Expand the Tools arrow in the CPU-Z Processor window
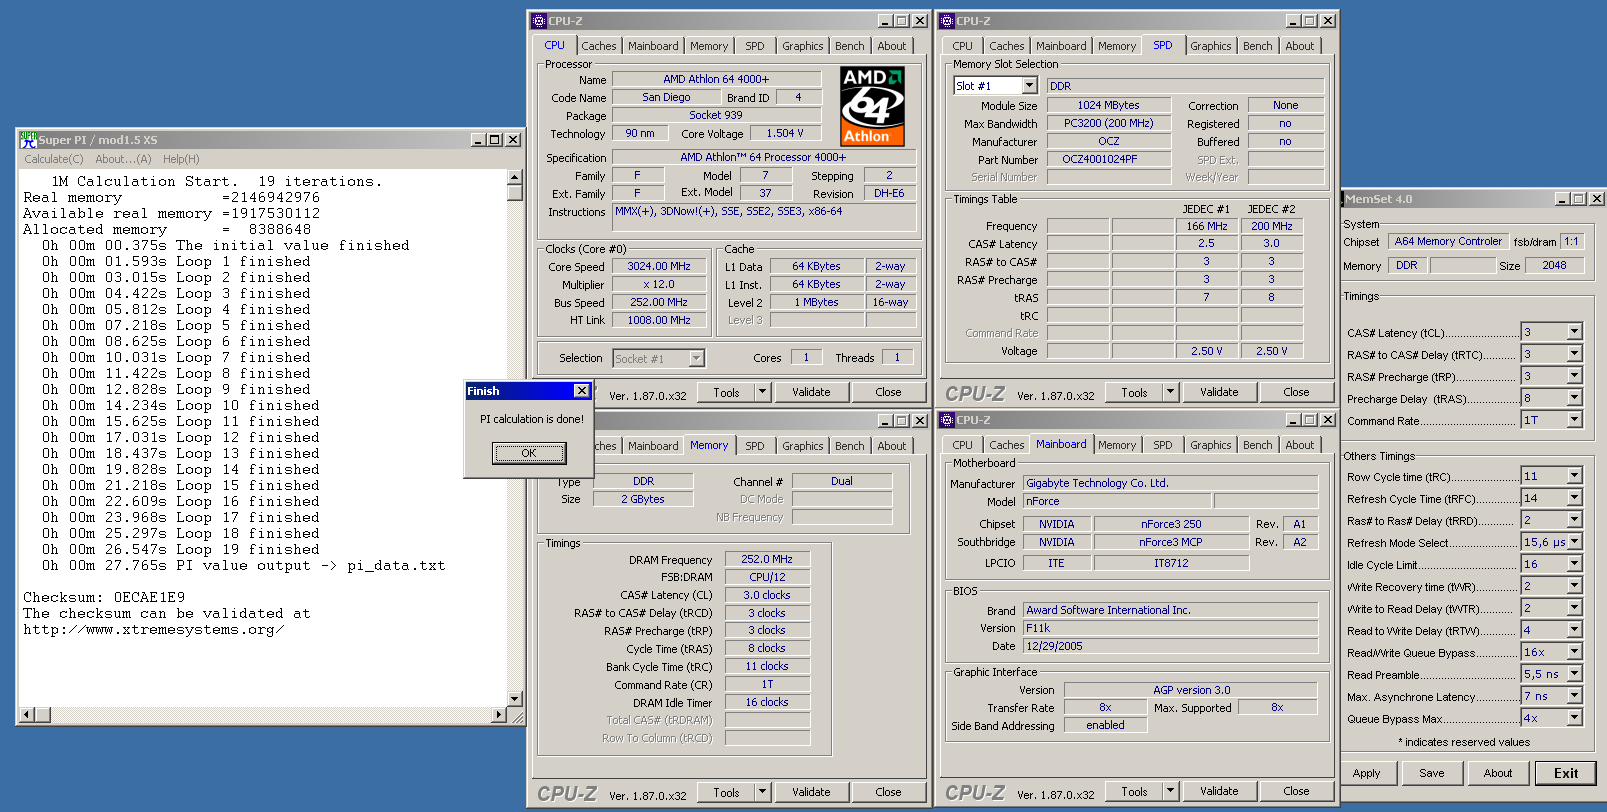Image resolution: width=1607 pixels, height=812 pixels. [762, 393]
